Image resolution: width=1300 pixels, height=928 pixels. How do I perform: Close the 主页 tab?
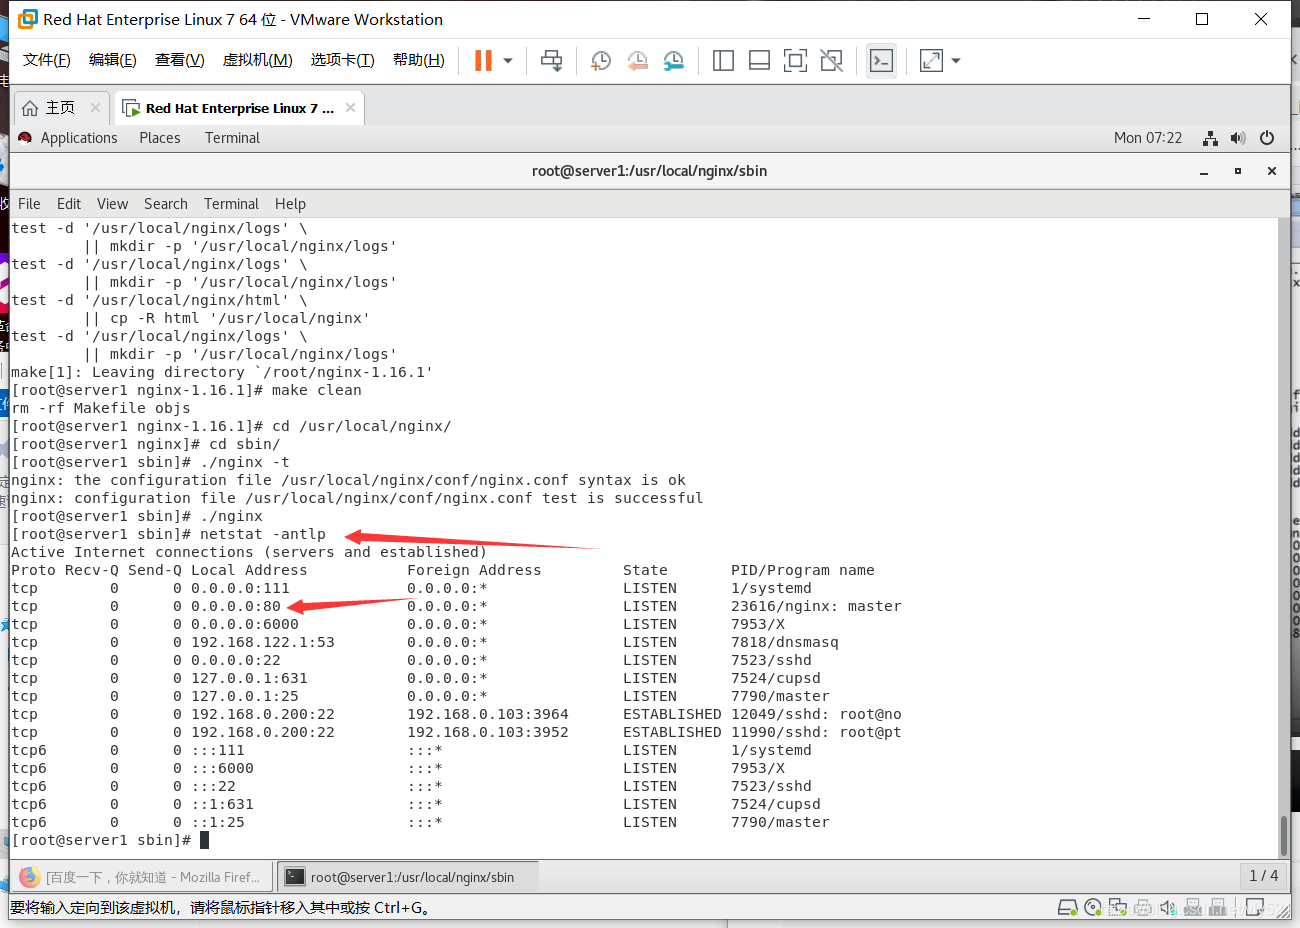95,107
